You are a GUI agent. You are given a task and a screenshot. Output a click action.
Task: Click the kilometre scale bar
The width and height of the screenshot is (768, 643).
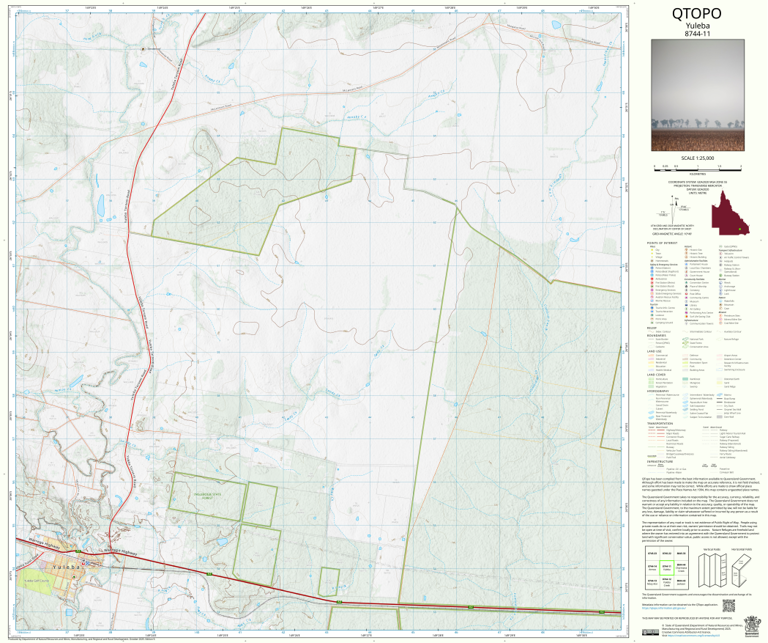pos(697,168)
